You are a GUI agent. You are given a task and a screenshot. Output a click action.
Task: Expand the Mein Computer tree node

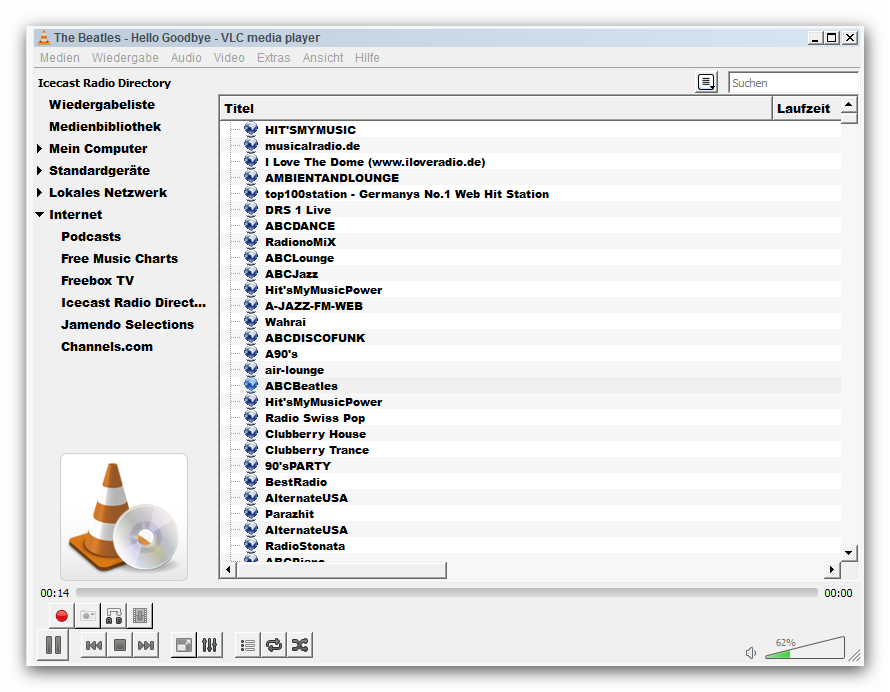39,149
